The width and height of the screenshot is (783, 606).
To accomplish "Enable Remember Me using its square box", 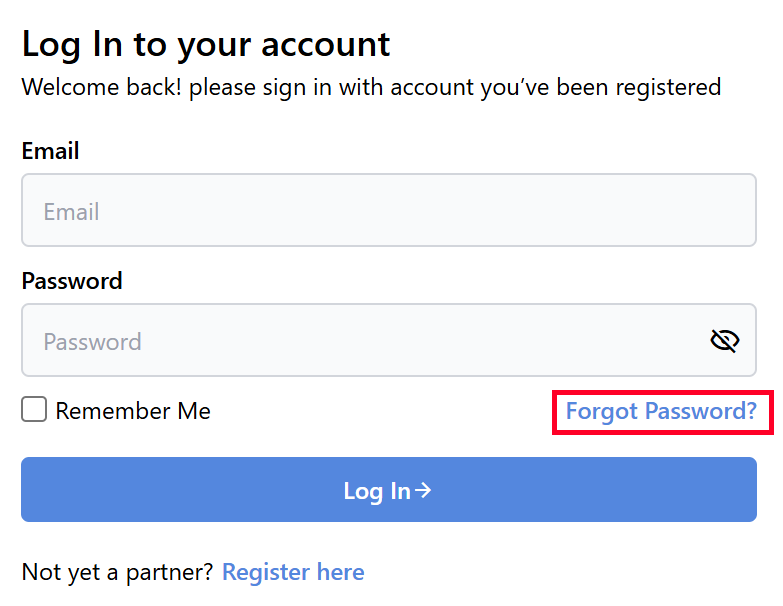I will [34, 410].
